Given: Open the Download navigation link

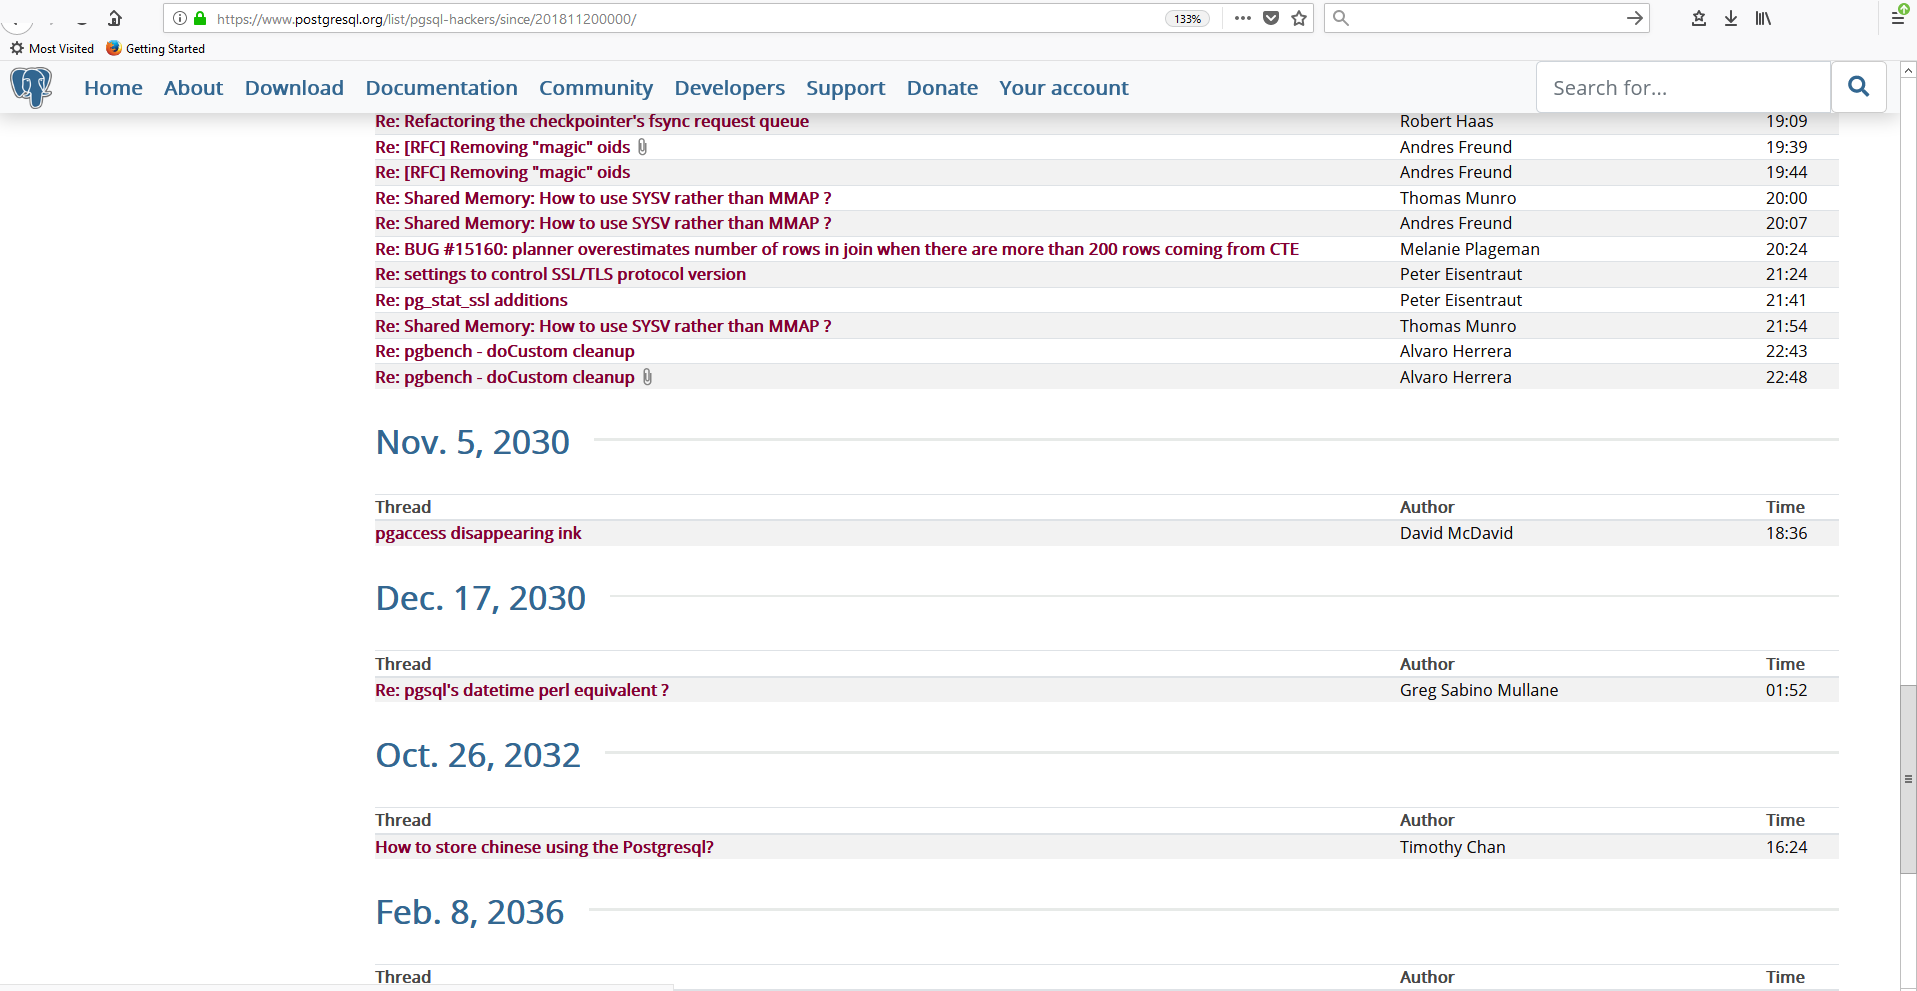Looking at the screenshot, I should (x=294, y=88).
